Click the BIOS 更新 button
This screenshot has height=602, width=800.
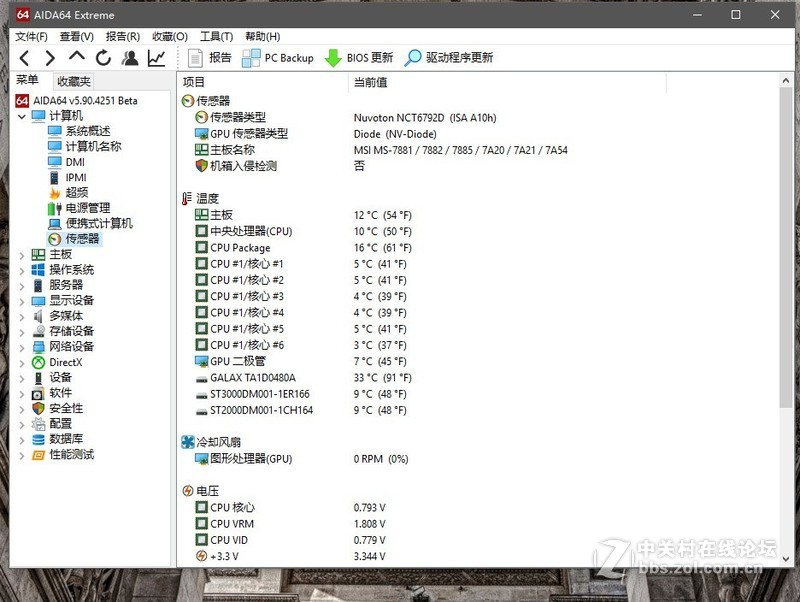(x=359, y=58)
